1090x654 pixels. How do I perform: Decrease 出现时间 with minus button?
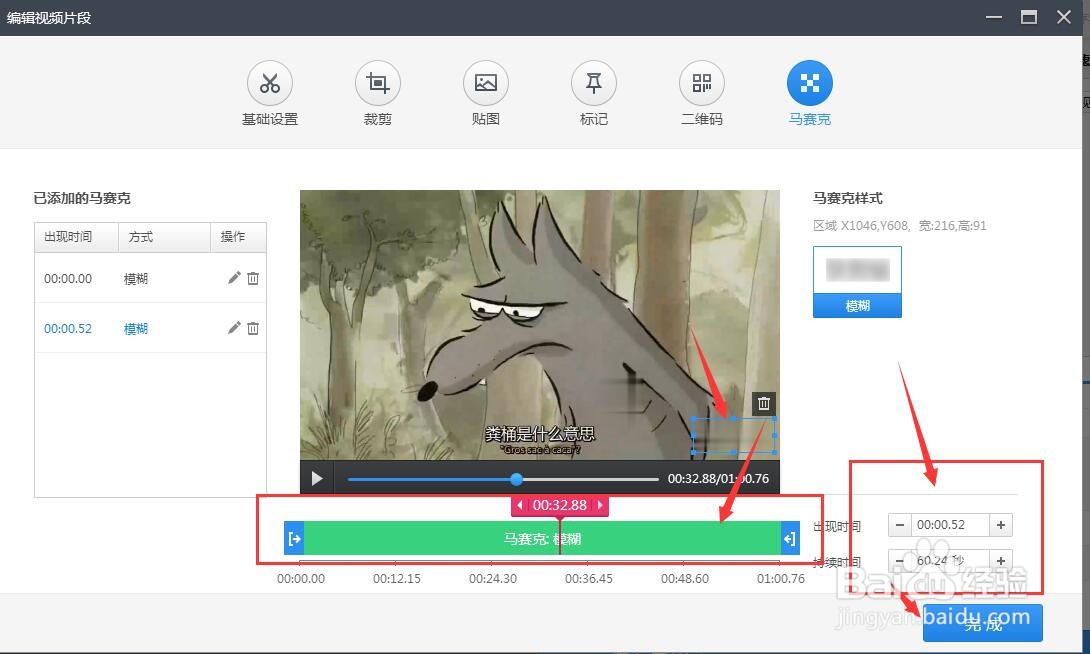[x=900, y=525]
